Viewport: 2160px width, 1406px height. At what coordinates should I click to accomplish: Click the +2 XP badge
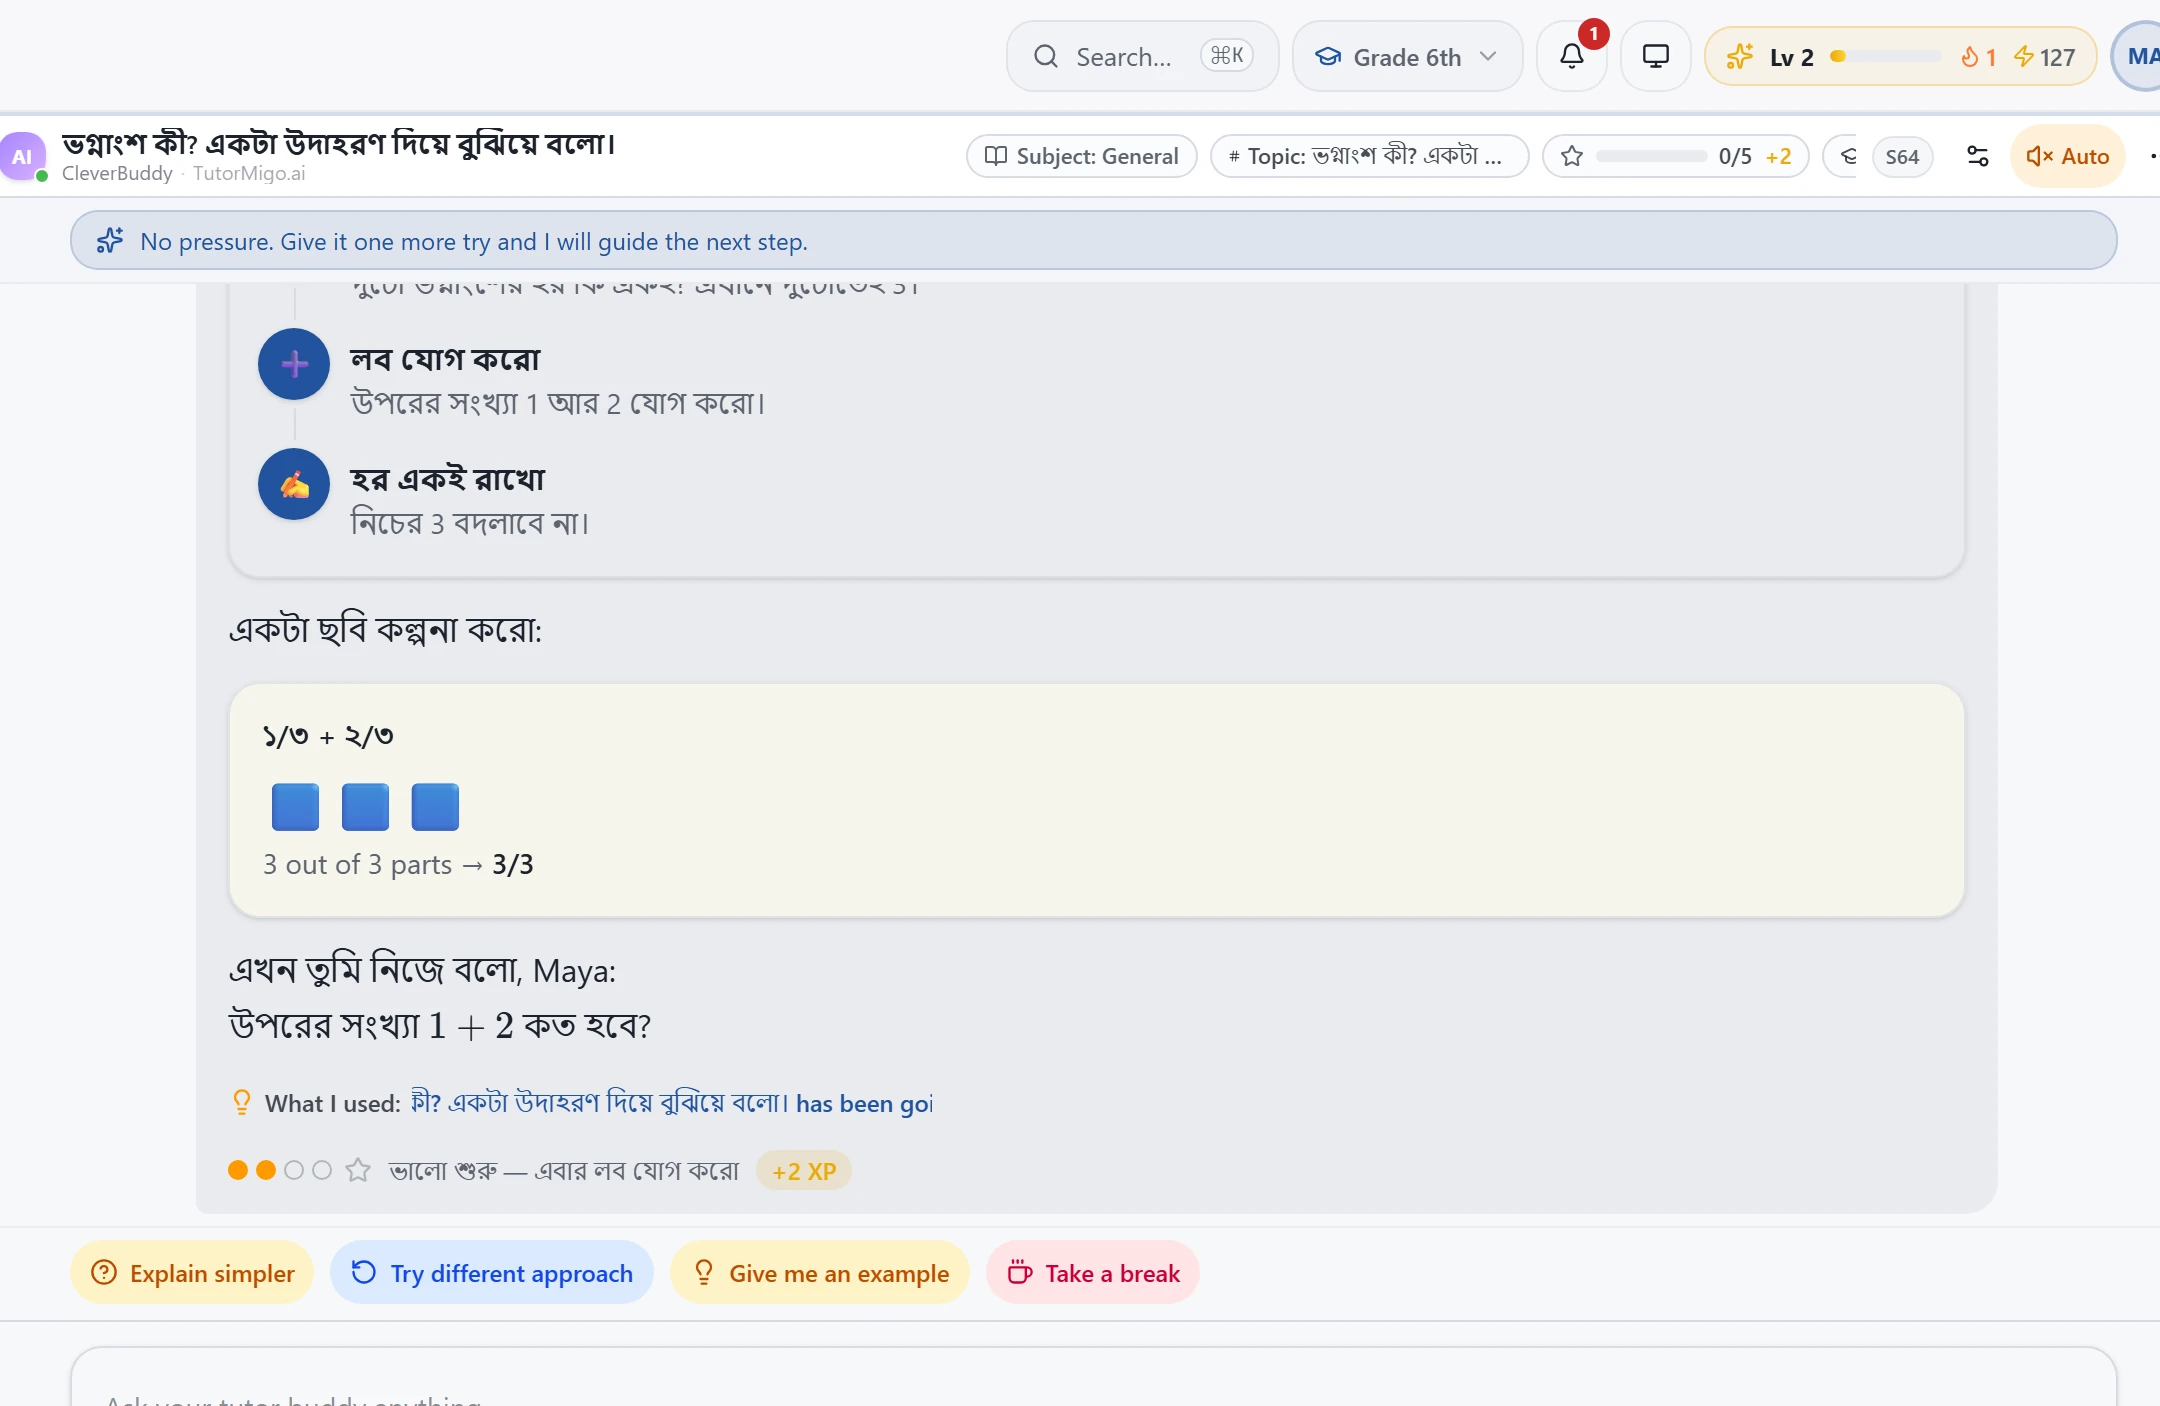804,1171
